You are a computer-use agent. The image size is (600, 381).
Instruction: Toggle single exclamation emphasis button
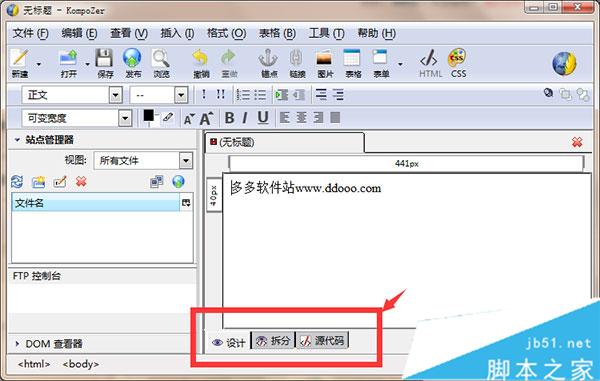point(204,94)
